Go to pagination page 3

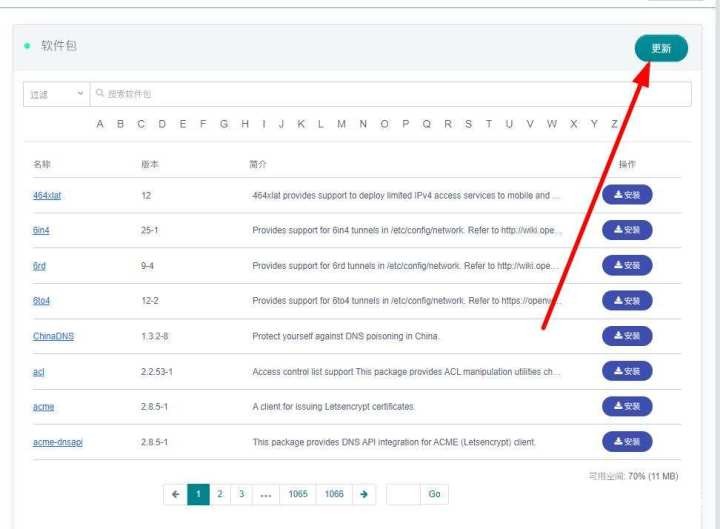(242, 494)
